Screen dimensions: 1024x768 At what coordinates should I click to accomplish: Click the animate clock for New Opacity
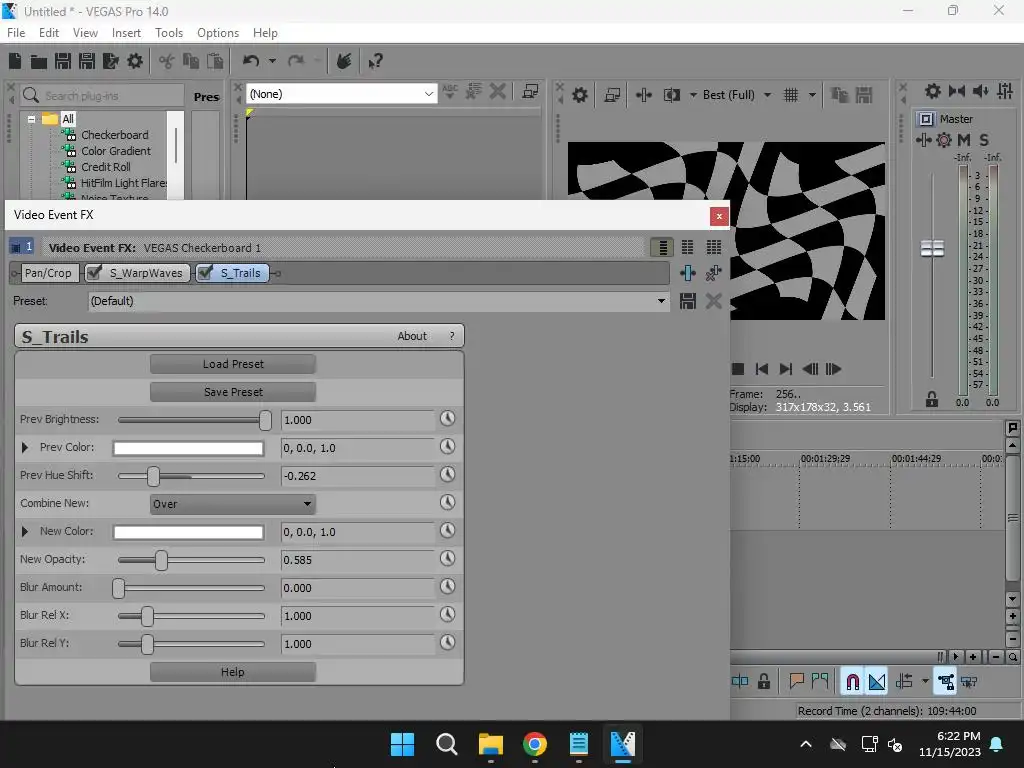coord(447,558)
